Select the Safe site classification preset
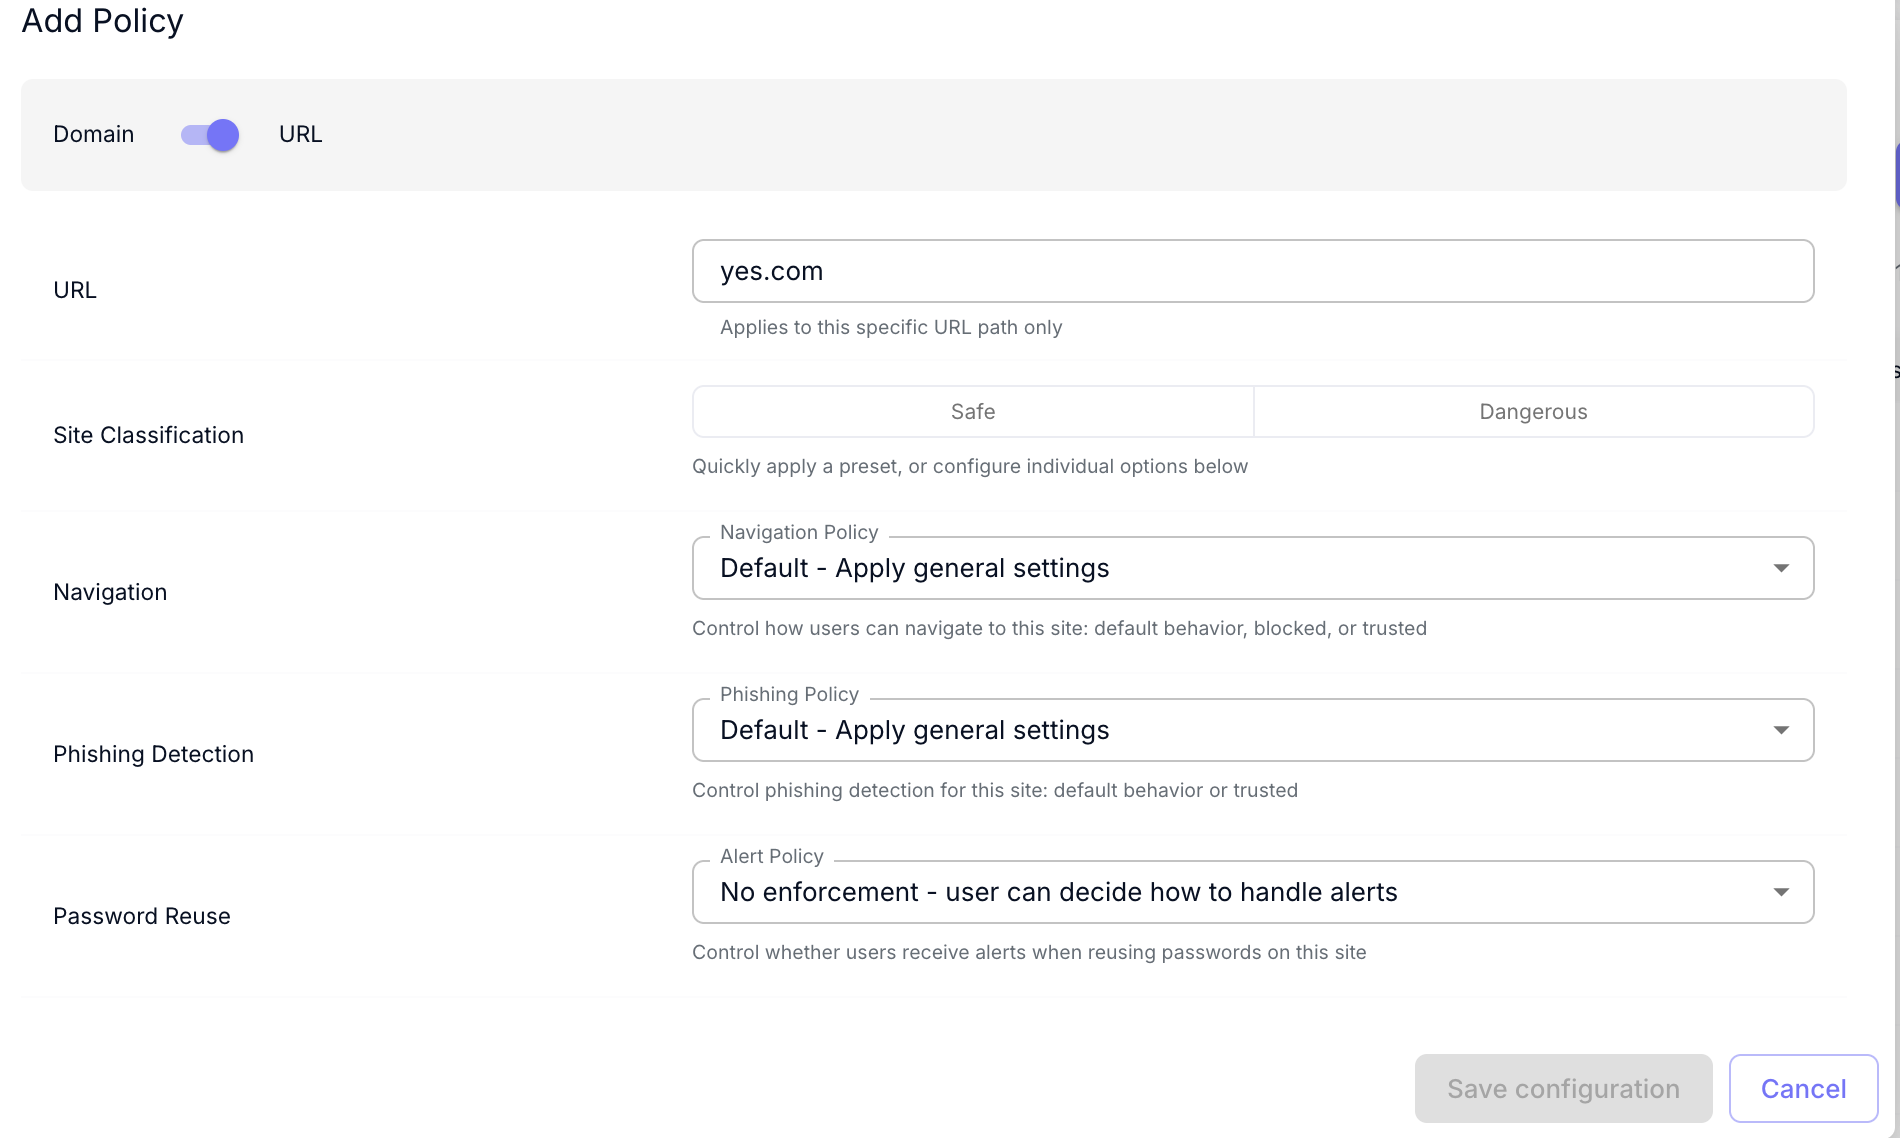This screenshot has height=1138, width=1900. tap(973, 412)
